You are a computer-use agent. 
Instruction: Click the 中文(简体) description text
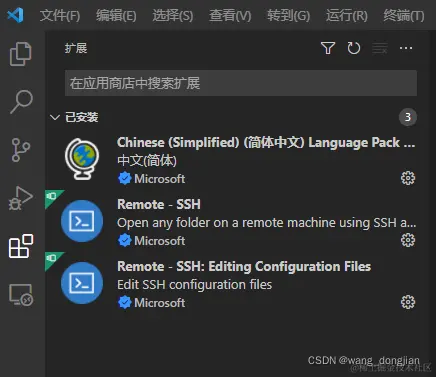(147, 161)
